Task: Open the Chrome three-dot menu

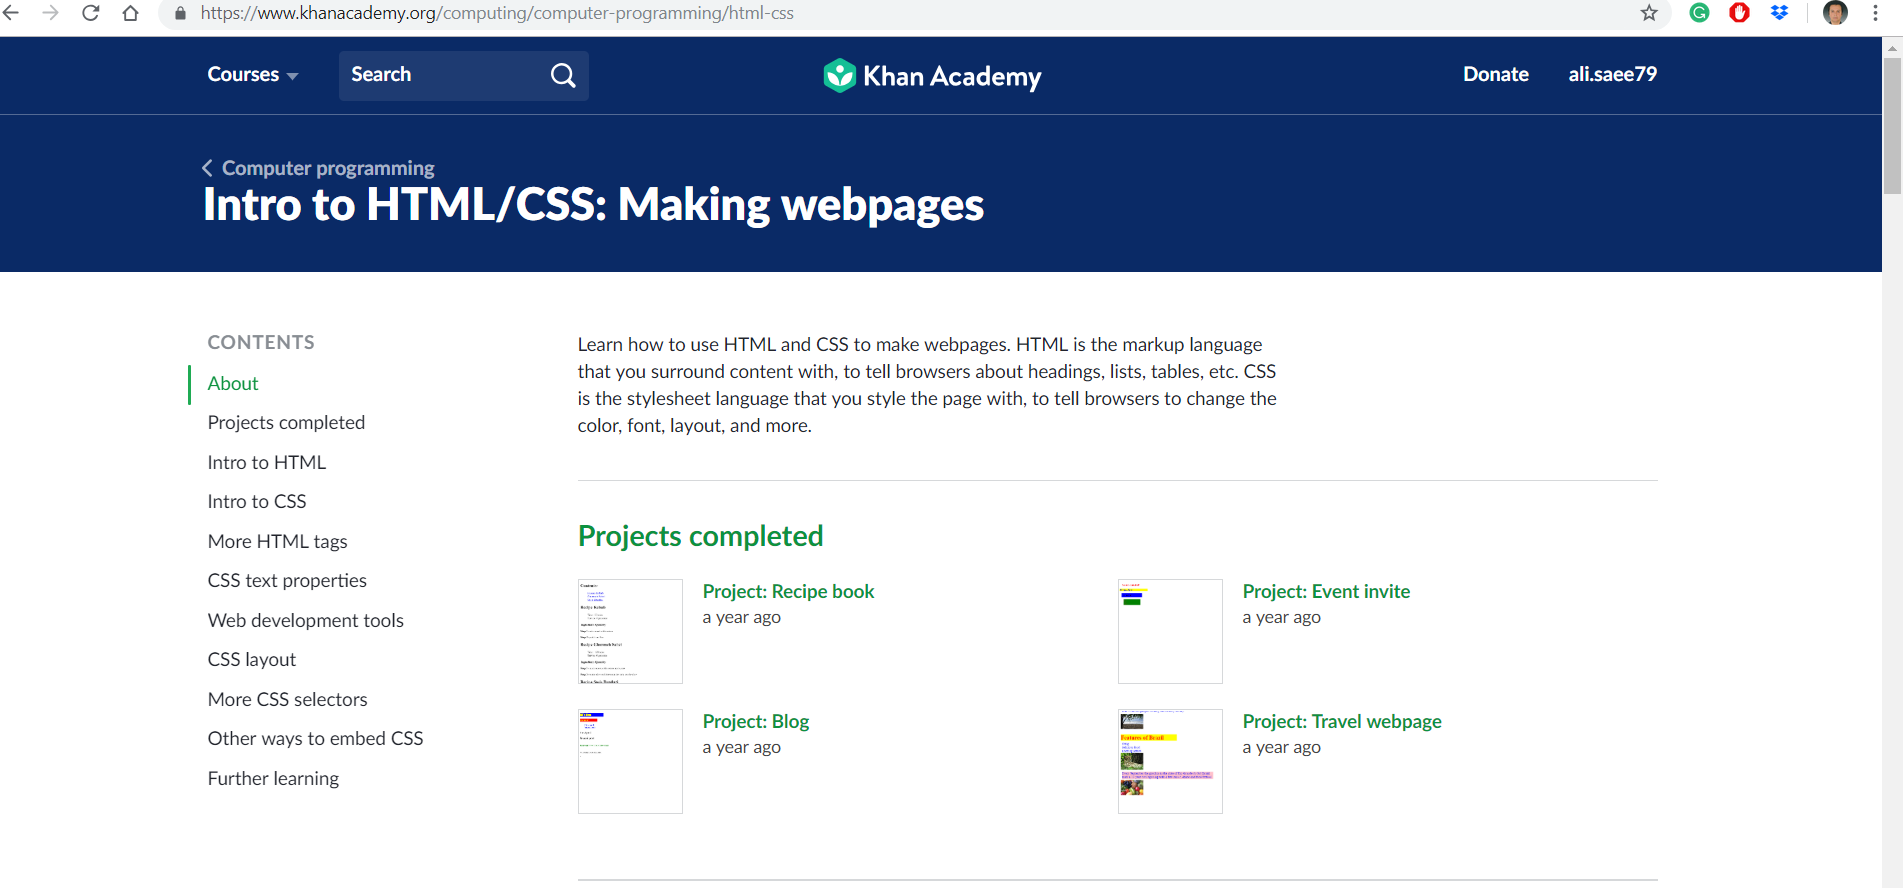Action: coord(1875,13)
